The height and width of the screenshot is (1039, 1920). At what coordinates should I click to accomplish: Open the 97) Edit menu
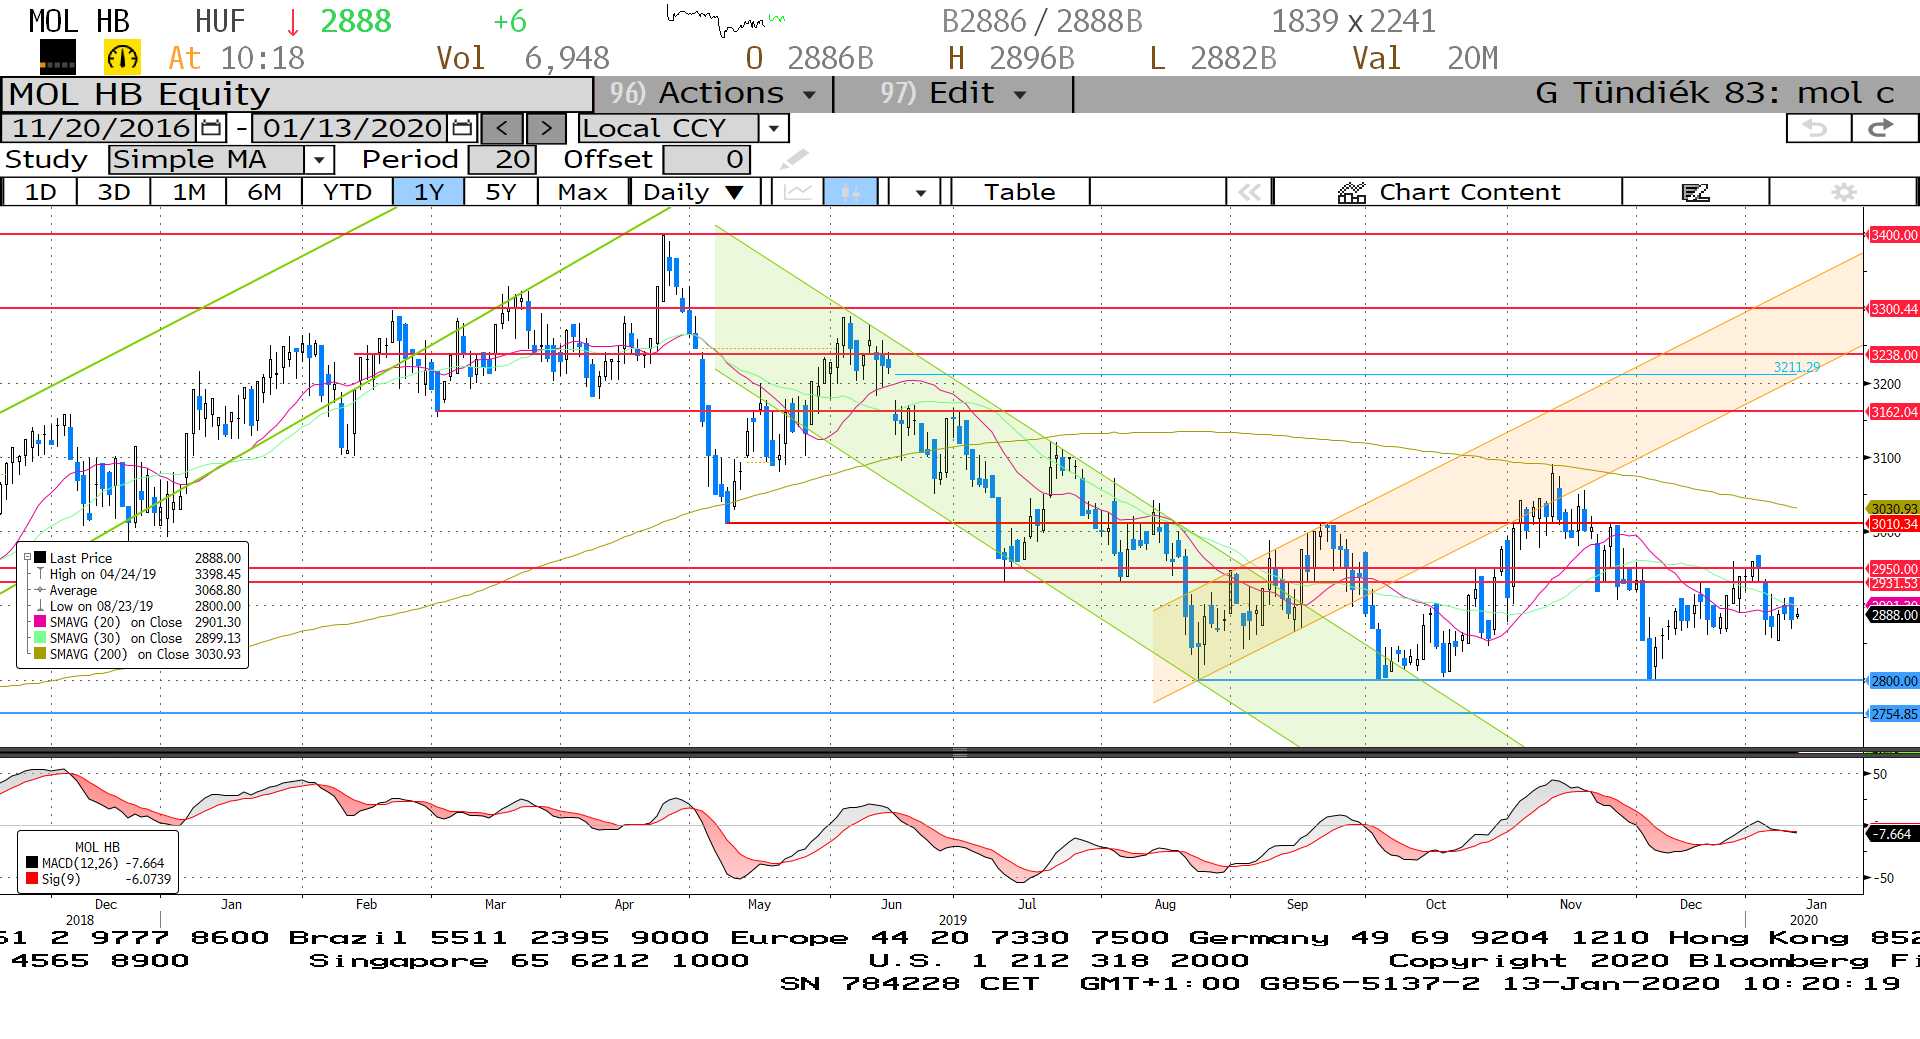(x=952, y=94)
